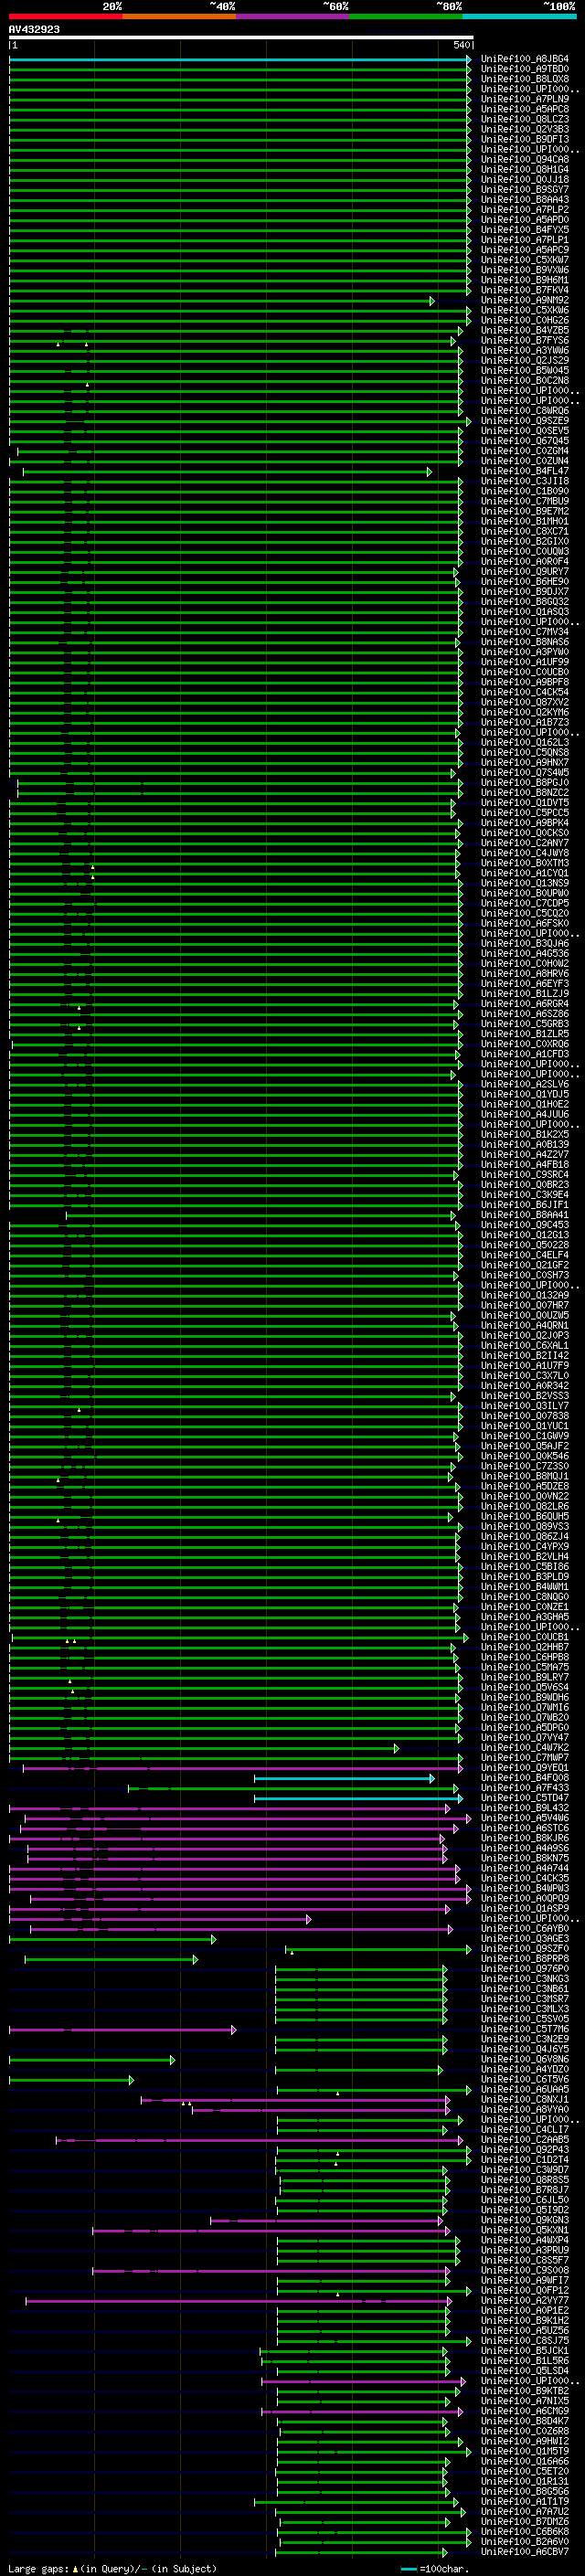The image size is (585, 2576).
Task: Click the 540 query length marker
Action: click(x=462, y=45)
